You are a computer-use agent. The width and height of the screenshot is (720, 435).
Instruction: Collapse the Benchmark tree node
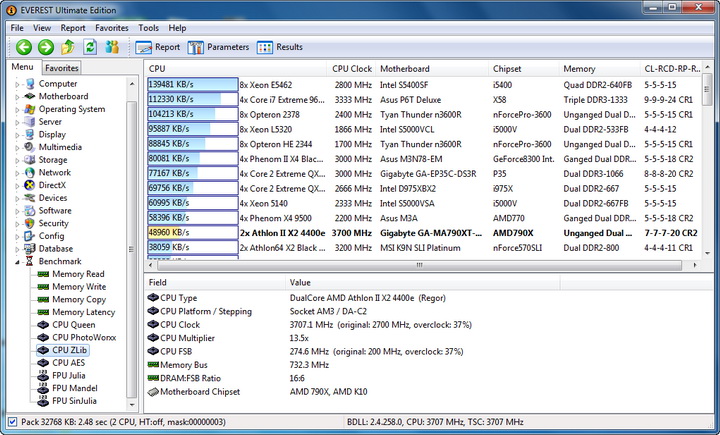tap(17, 262)
